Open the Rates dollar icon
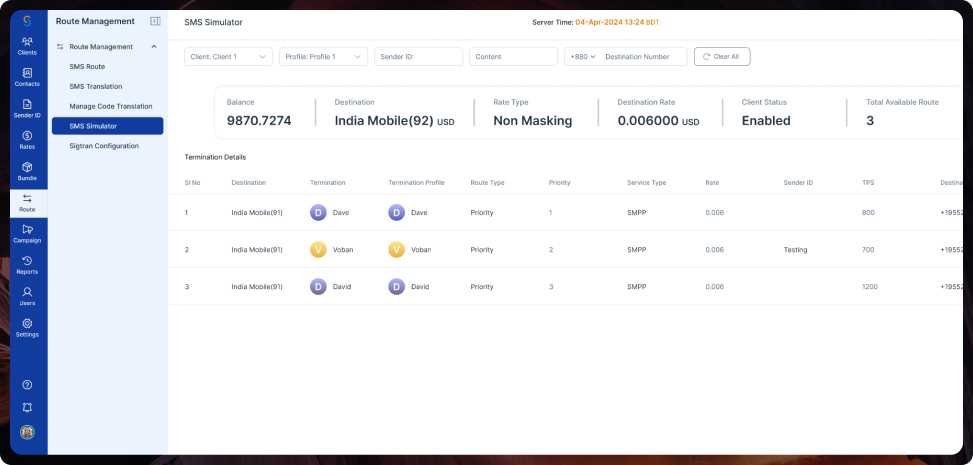This screenshot has width=973, height=465. tap(27, 135)
